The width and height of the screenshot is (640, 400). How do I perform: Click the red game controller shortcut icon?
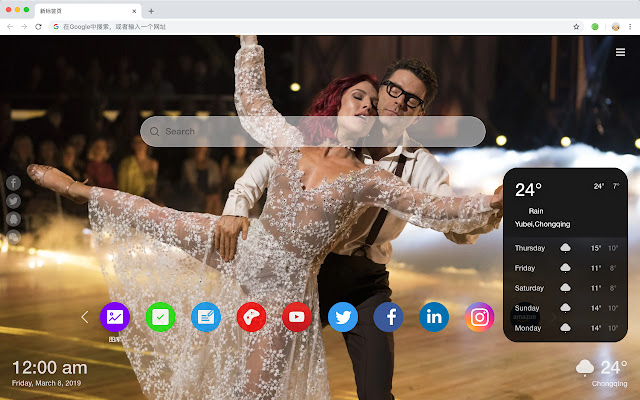coord(251,317)
